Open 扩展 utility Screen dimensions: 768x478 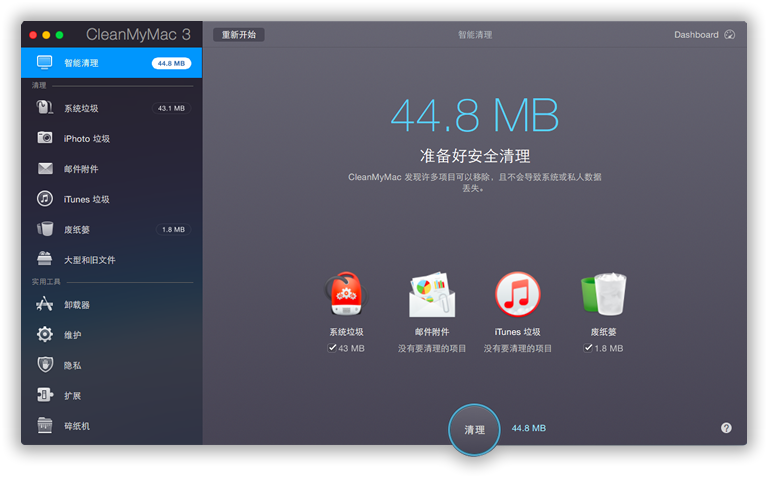112,396
